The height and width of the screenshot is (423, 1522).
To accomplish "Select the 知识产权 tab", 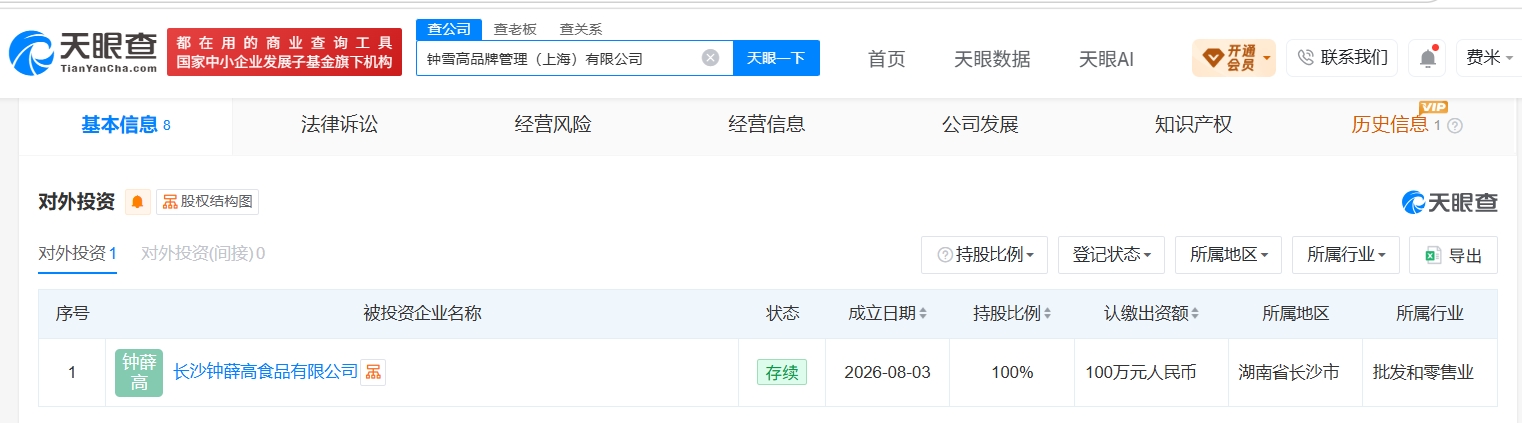I will tap(1193, 126).
